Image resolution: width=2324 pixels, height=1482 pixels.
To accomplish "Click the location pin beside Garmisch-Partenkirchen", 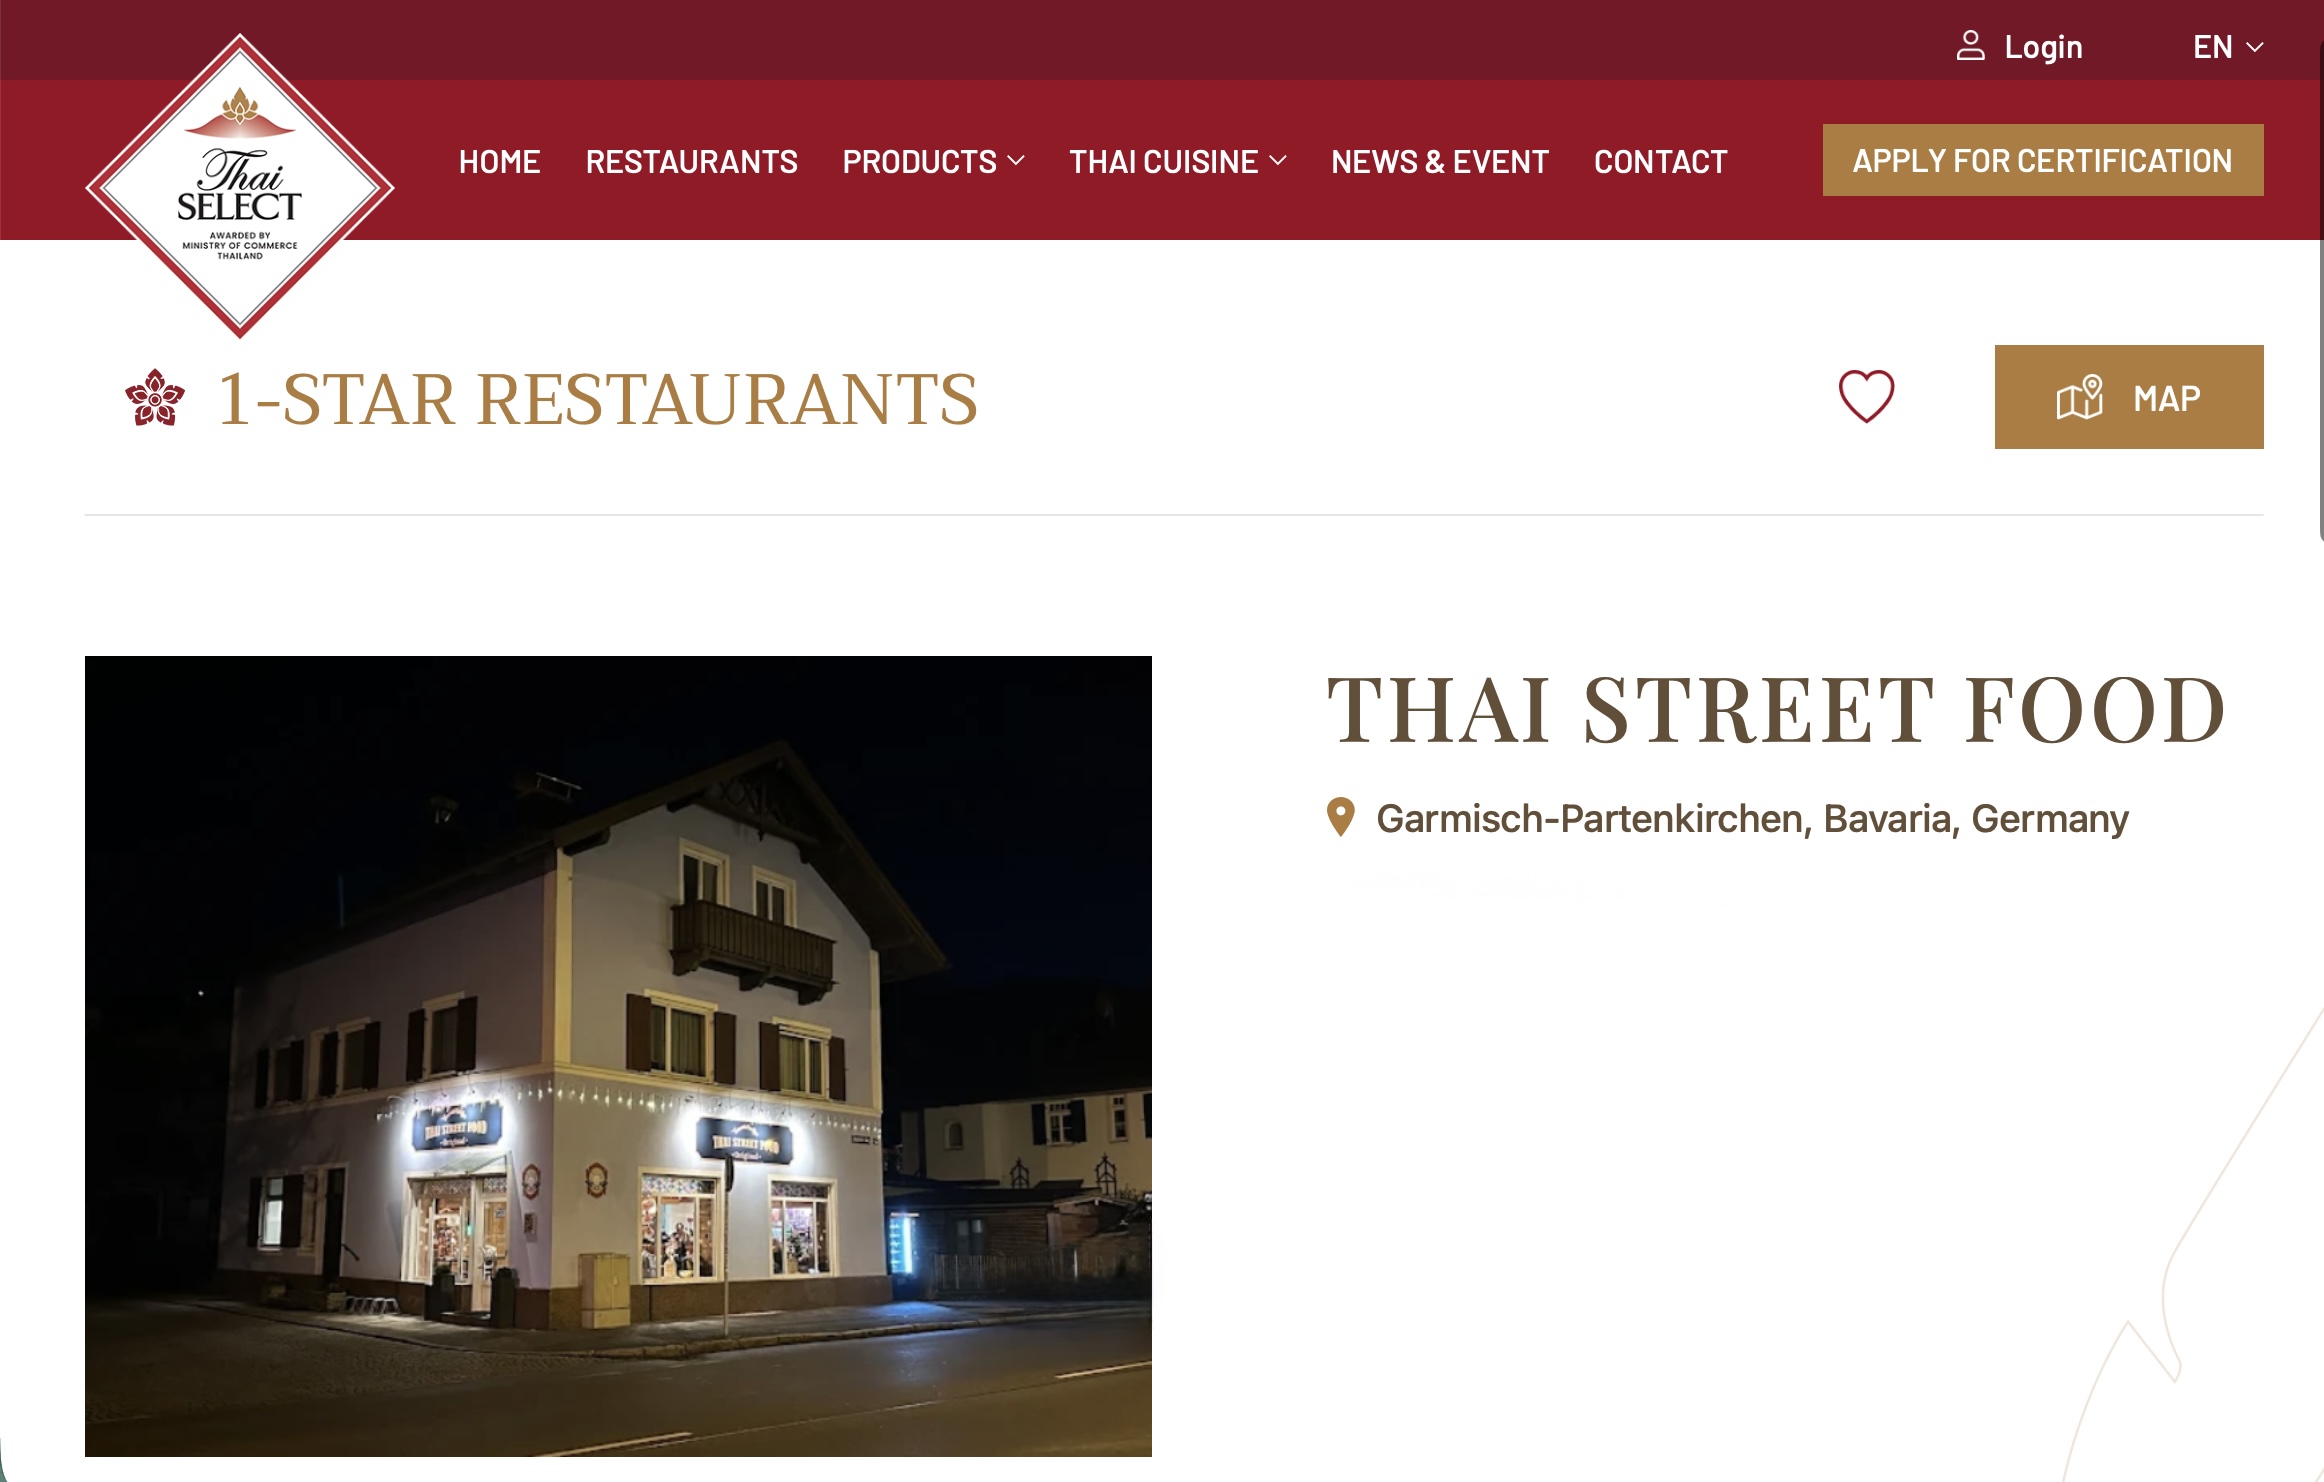I will [1340, 817].
